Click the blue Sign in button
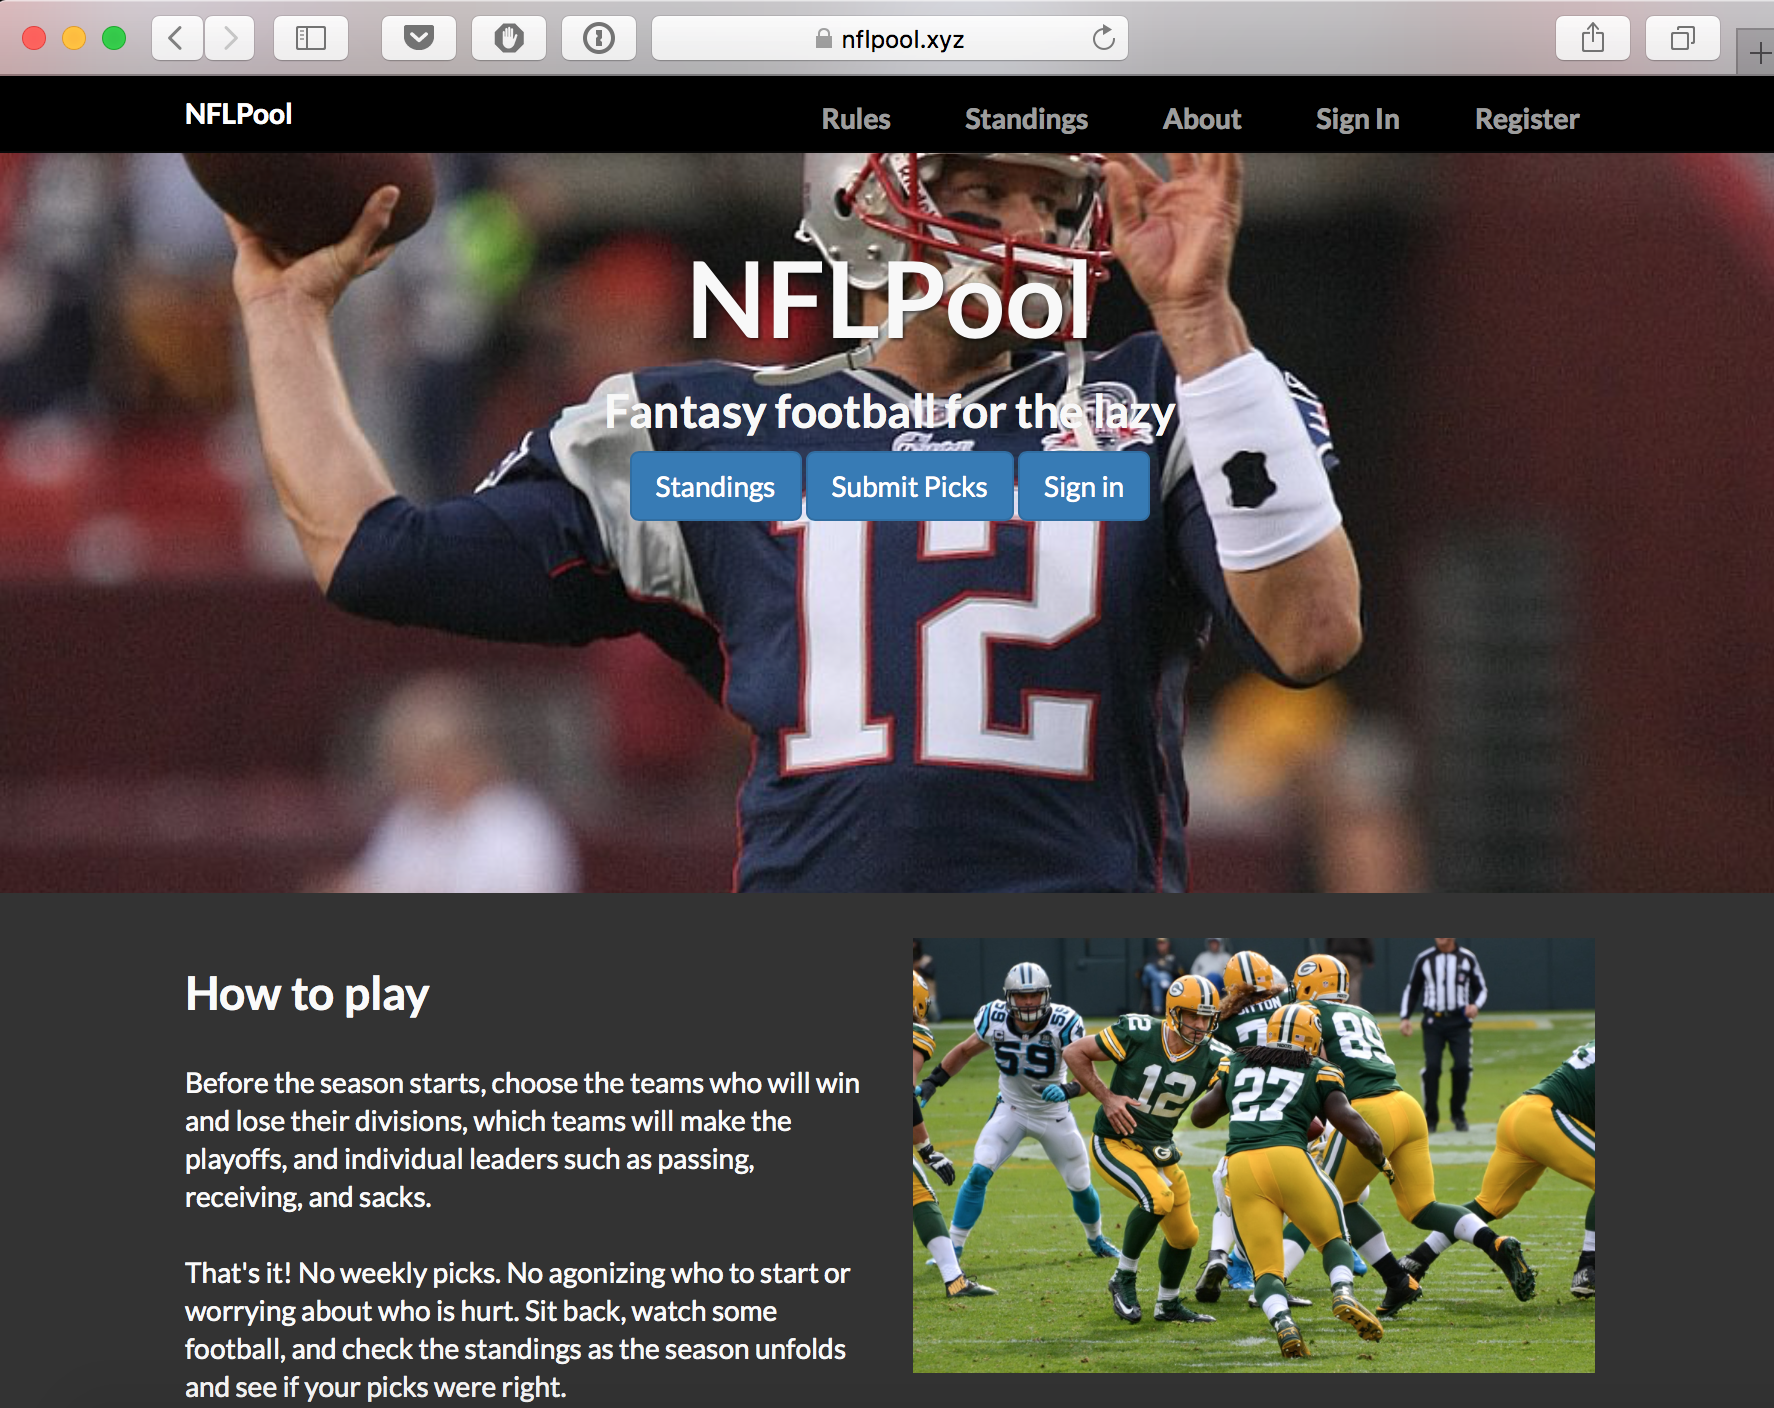 pyautogui.click(x=1083, y=486)
